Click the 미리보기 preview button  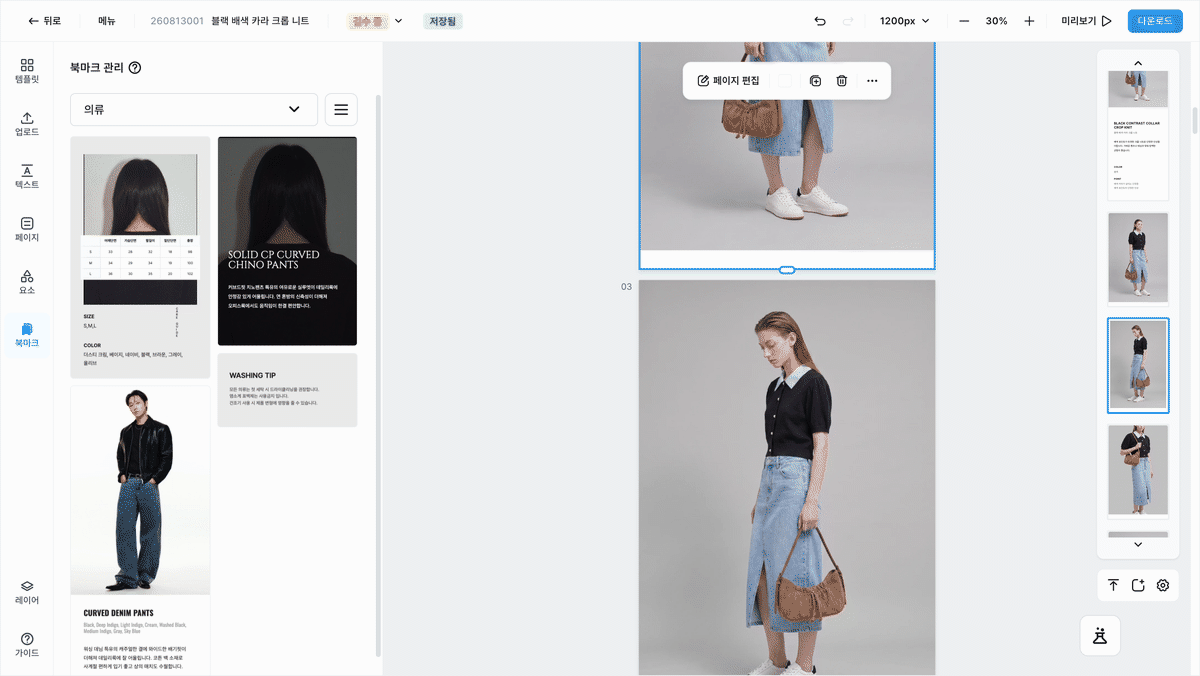click(x=1087, y=21)
